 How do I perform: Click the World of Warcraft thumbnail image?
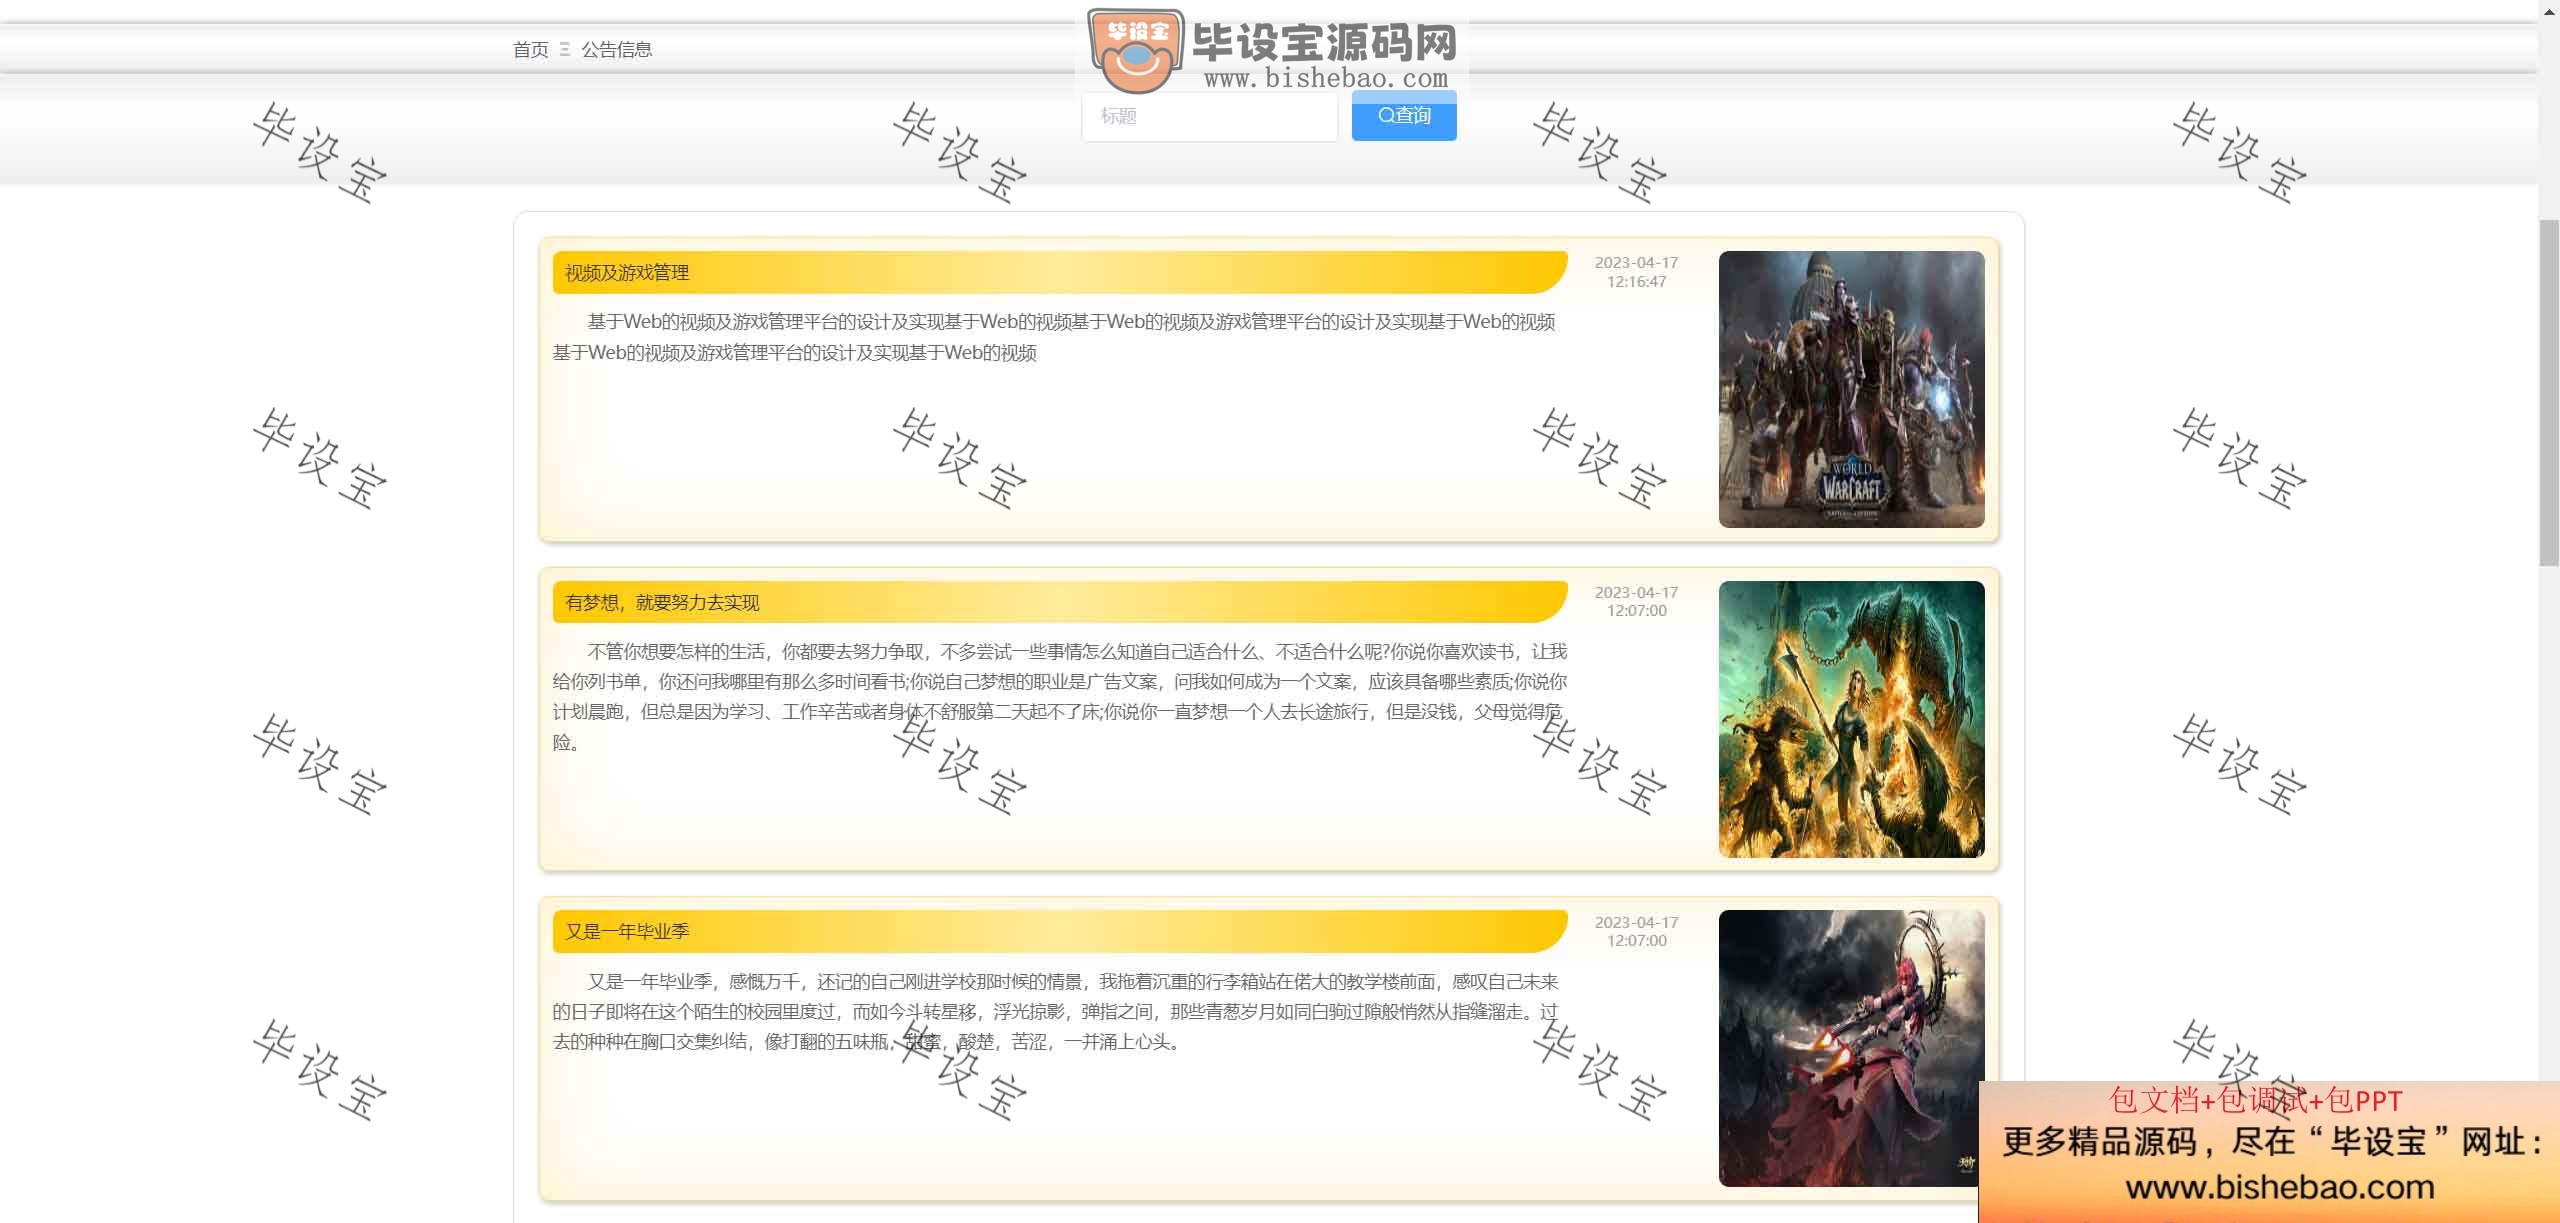(x=1851, y=389)
